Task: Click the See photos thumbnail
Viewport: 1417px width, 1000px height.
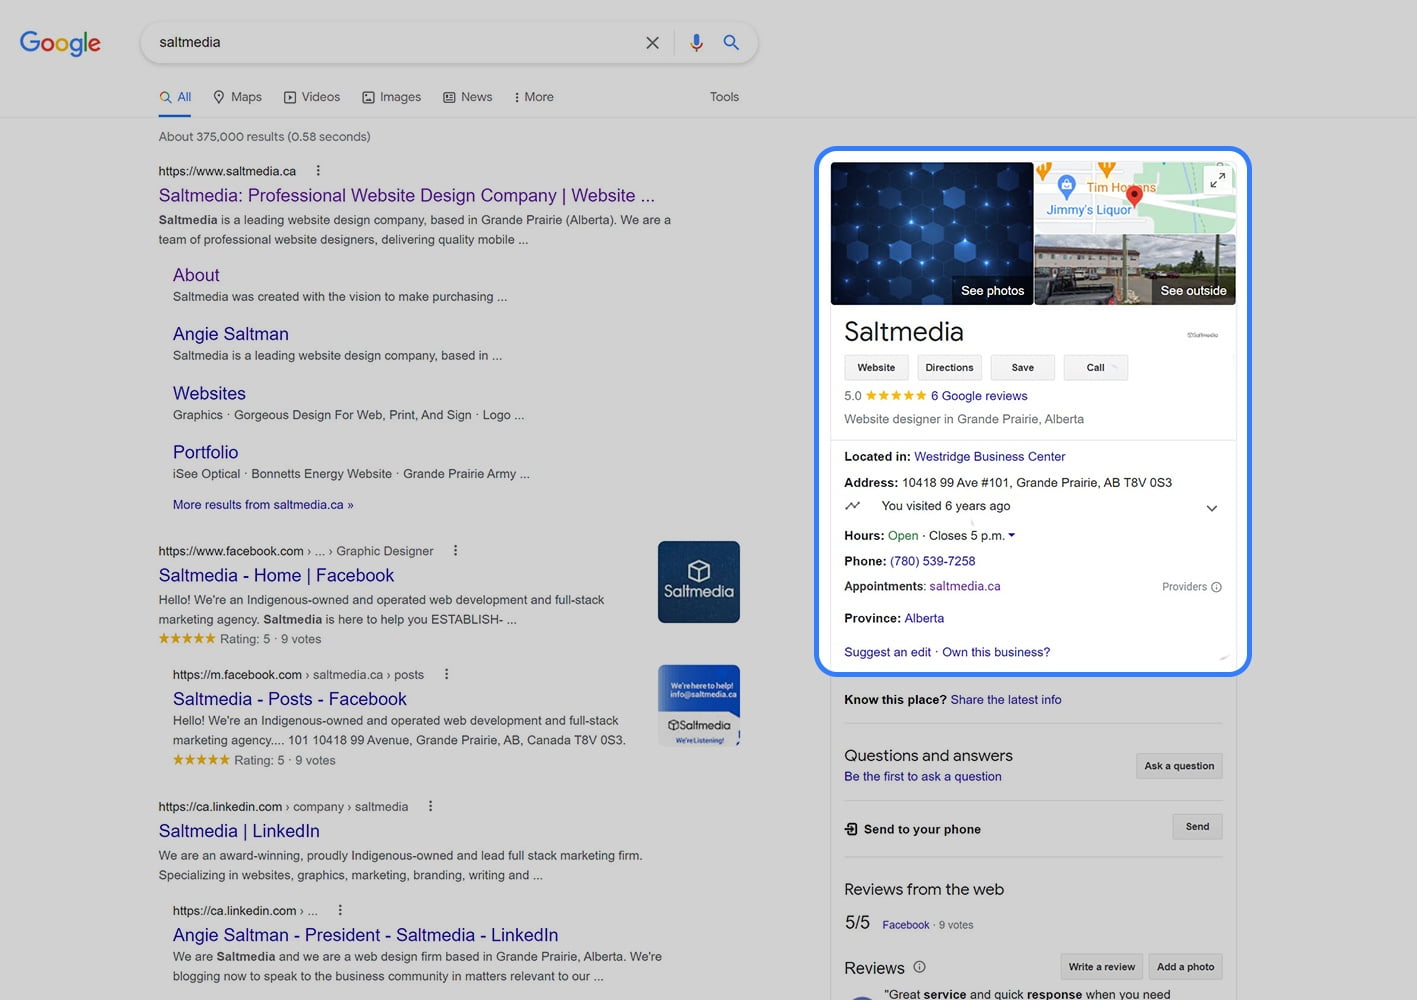Action: pos(932,234)
